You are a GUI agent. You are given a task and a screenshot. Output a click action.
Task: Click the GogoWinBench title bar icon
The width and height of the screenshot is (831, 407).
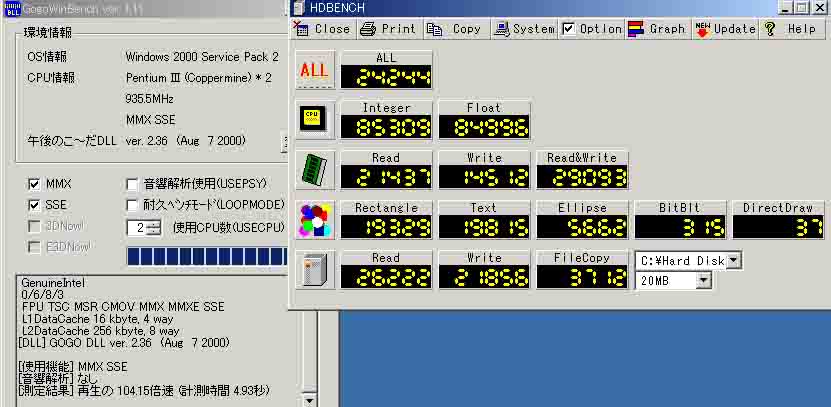click(x=12, y=9)
